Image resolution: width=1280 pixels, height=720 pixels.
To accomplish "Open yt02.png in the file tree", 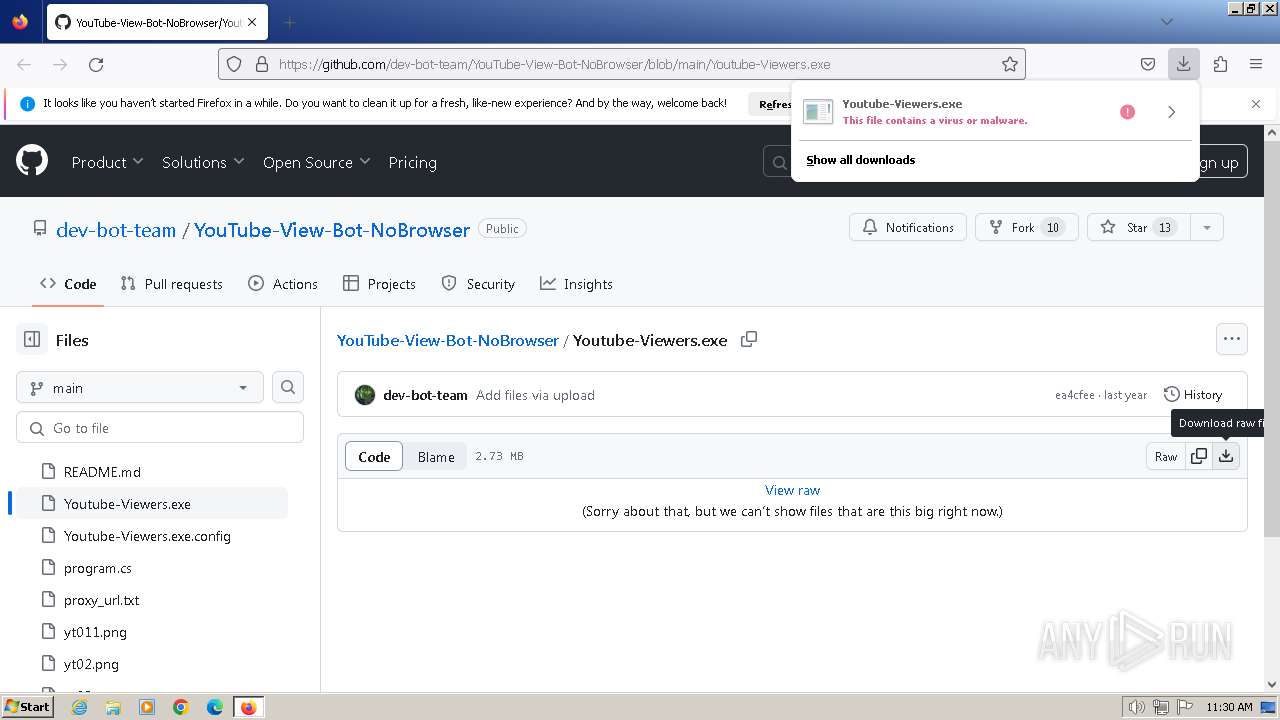I will (91, 664).
